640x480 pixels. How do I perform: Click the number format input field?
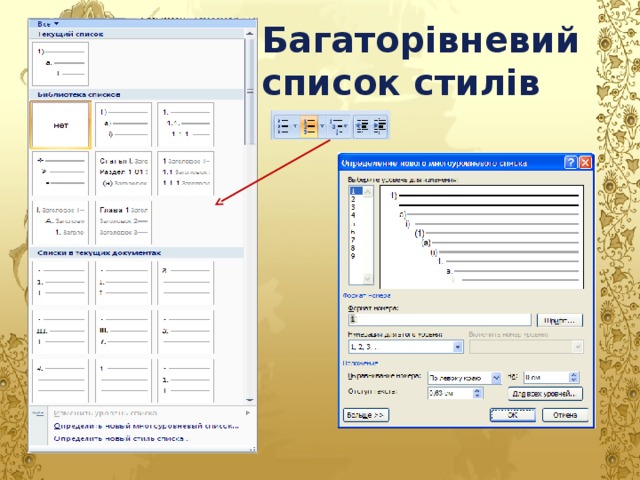pos(440,320)
